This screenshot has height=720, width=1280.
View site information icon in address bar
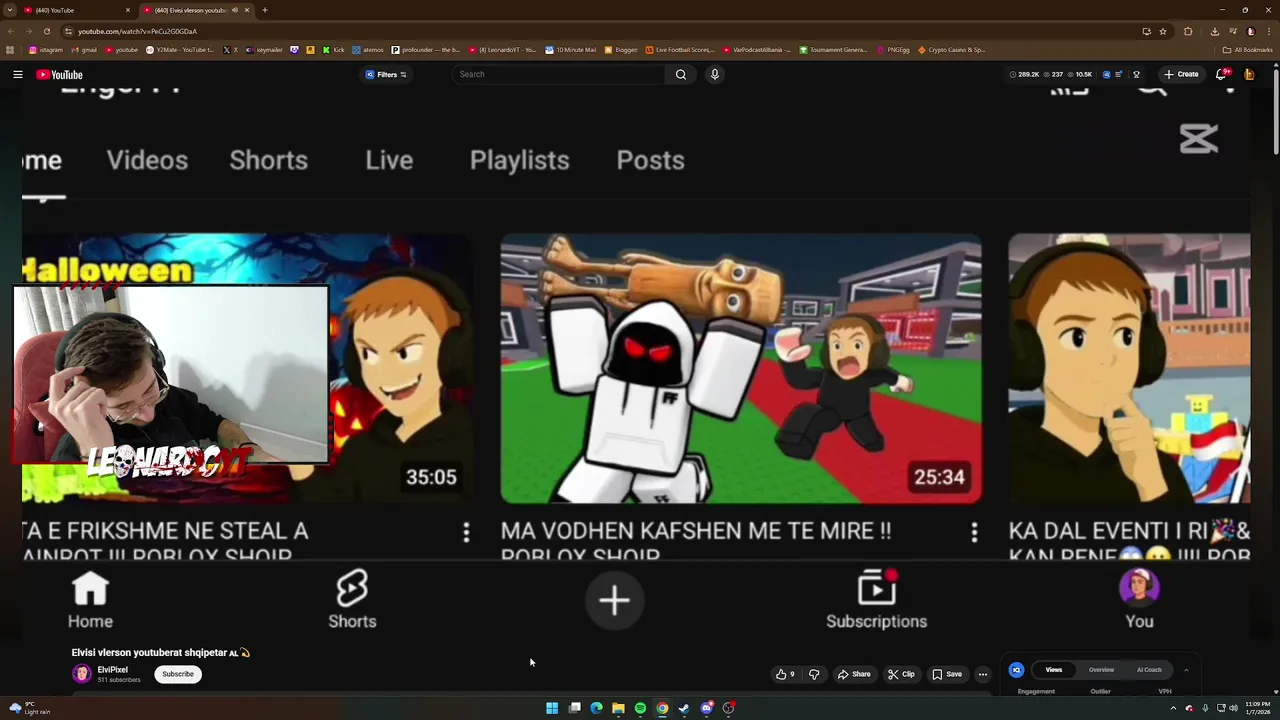pos(68,31)
